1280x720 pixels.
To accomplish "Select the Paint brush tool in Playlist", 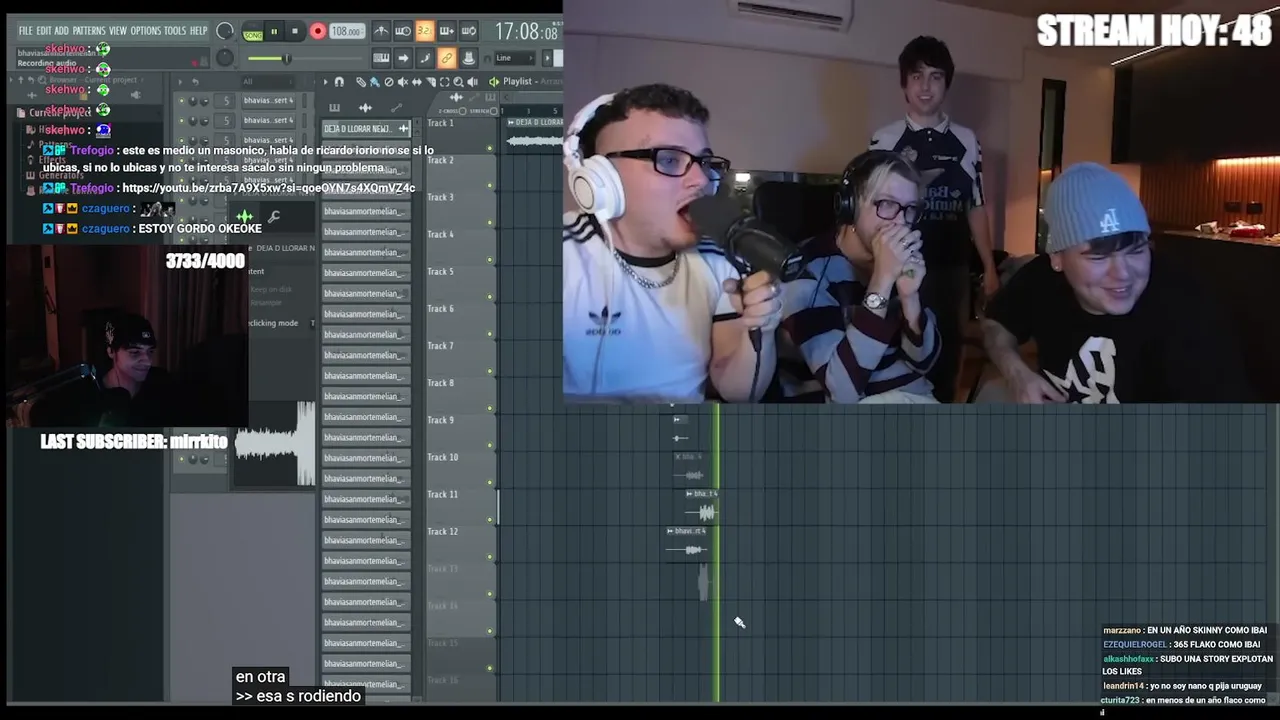I will [375, 81].
